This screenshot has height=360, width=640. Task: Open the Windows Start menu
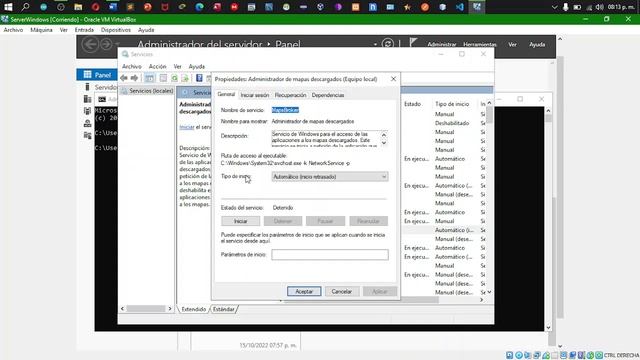coord(8,7)
